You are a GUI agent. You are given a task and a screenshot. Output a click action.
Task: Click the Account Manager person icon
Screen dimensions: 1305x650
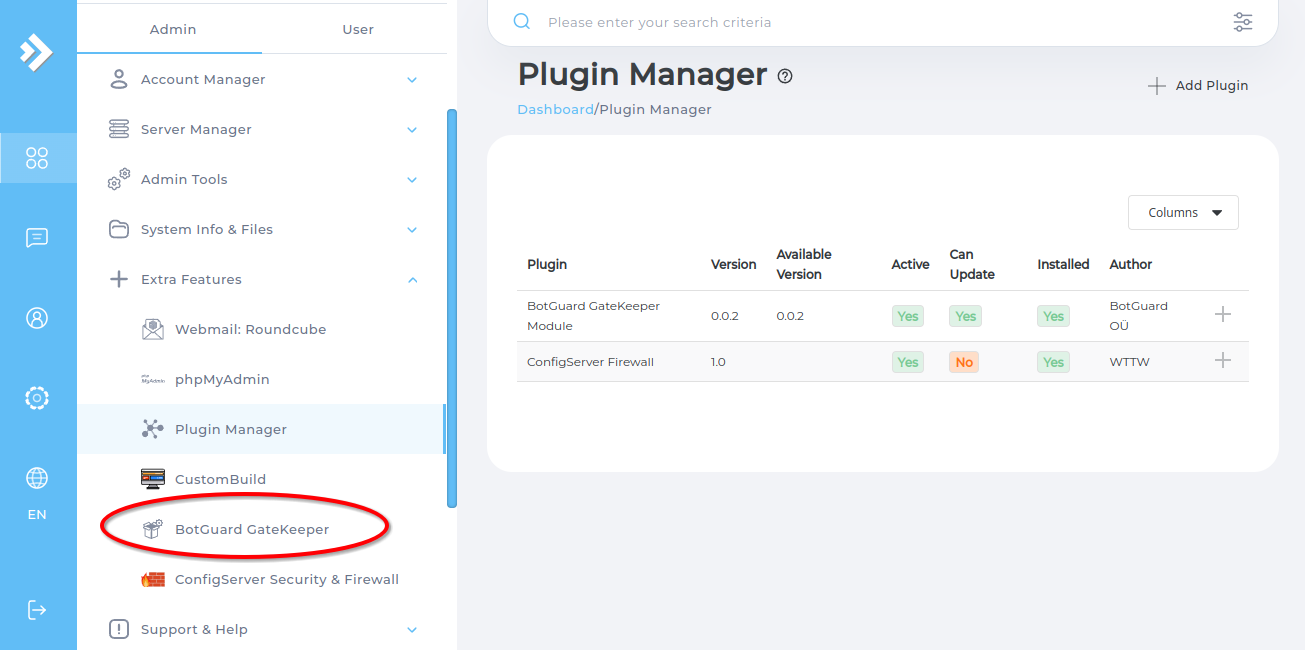(x=119, y=79)
